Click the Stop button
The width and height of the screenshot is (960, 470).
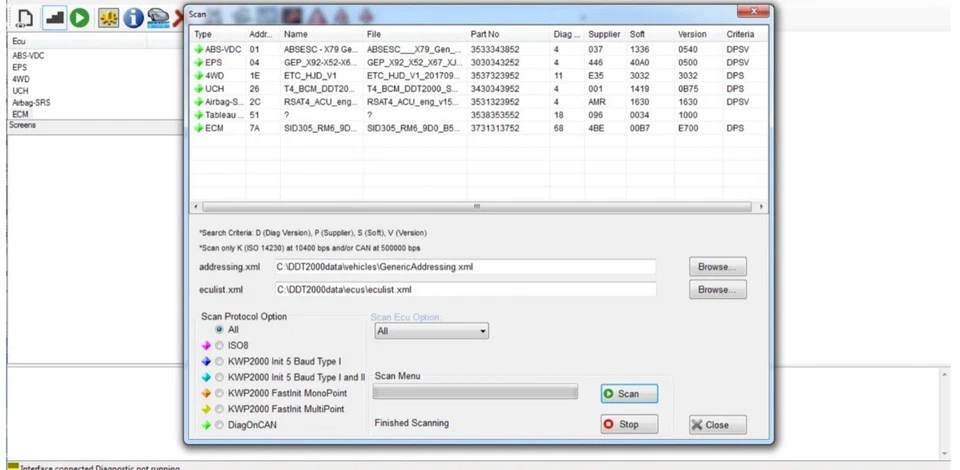click(x=629, y=424)
